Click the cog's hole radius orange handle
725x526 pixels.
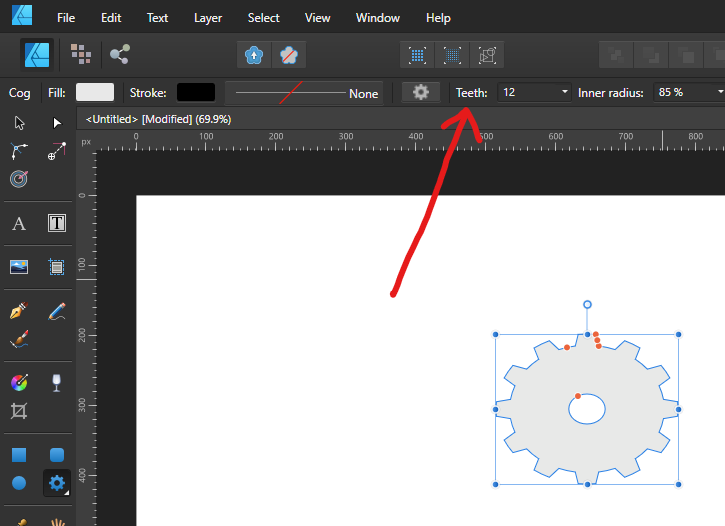coord(578,396)
